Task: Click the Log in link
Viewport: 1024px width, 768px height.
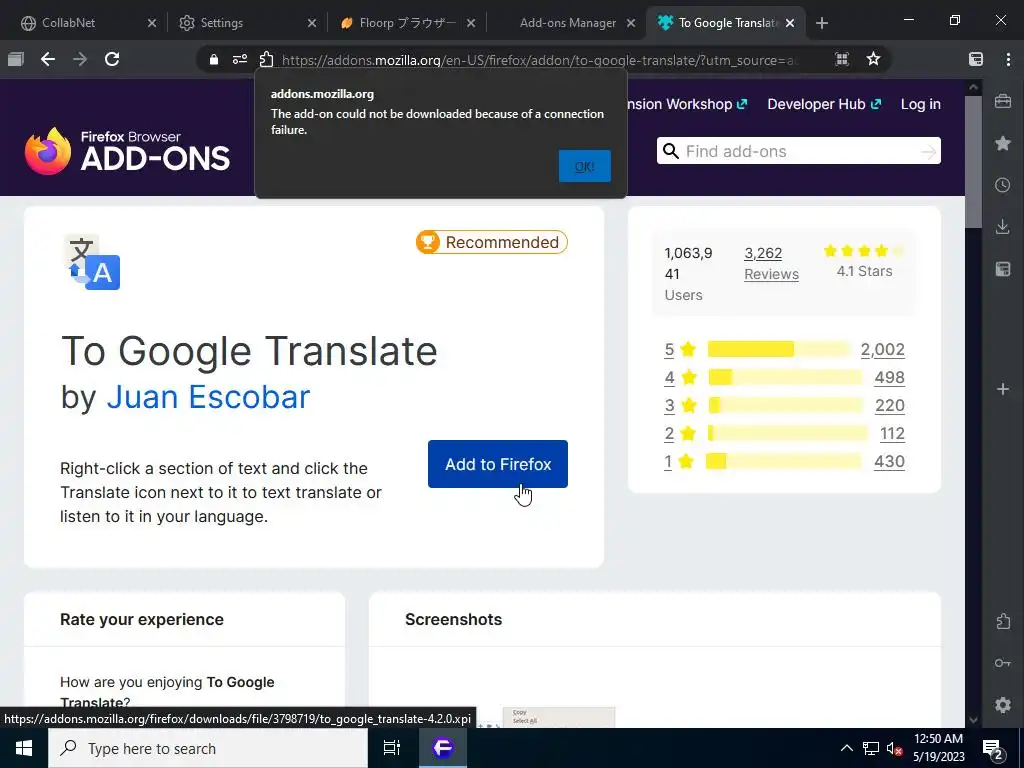Action: pos(921,104)
